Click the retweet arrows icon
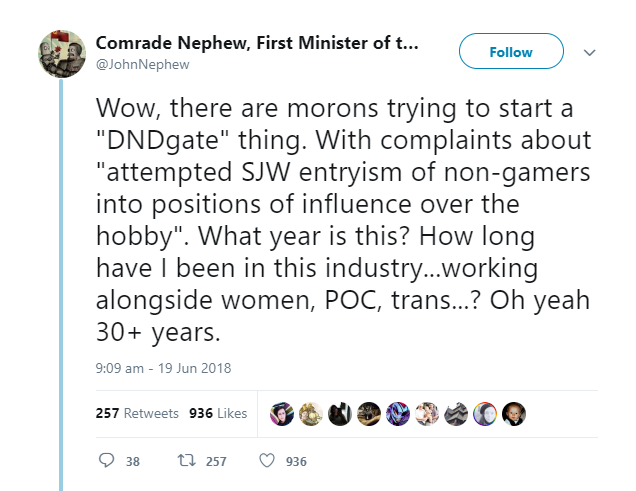Viewport: 636px width, 491px height. (x=185, y=461)
